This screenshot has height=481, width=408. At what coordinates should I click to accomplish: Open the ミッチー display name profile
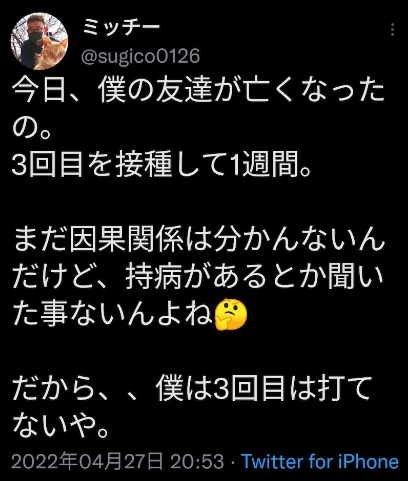coord(122,28)
